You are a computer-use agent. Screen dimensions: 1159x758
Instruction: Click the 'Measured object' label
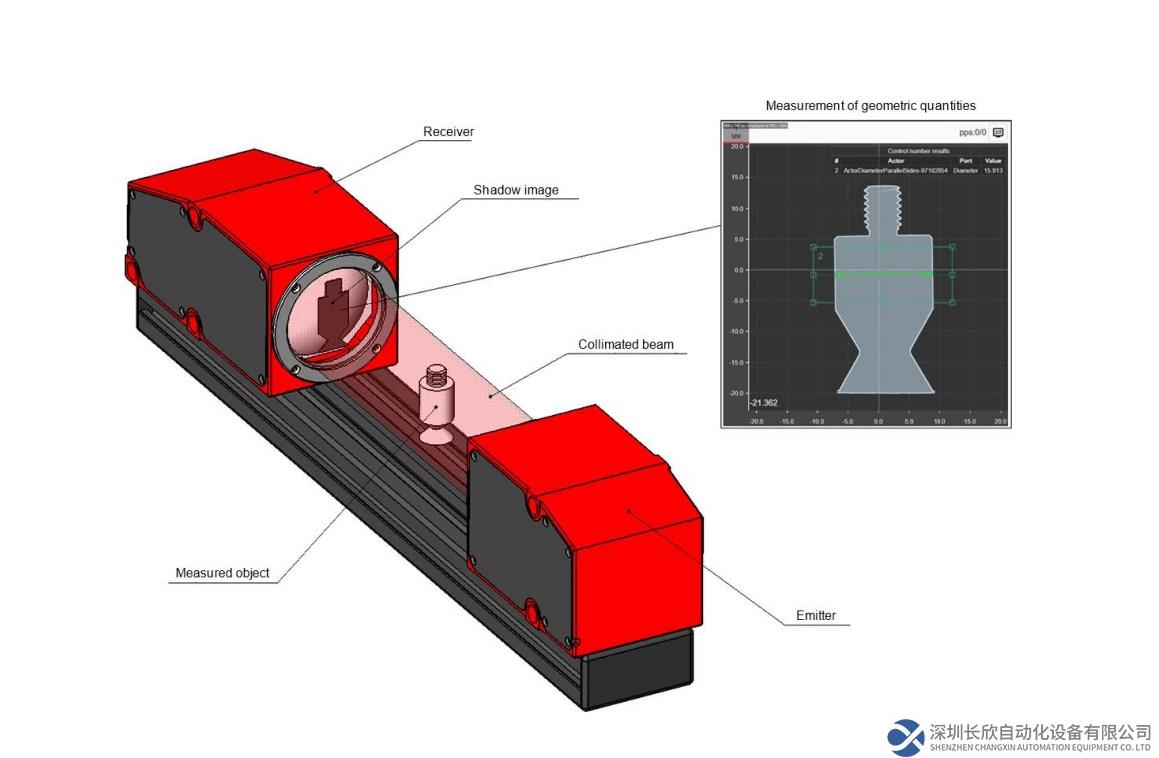(222, 572)
